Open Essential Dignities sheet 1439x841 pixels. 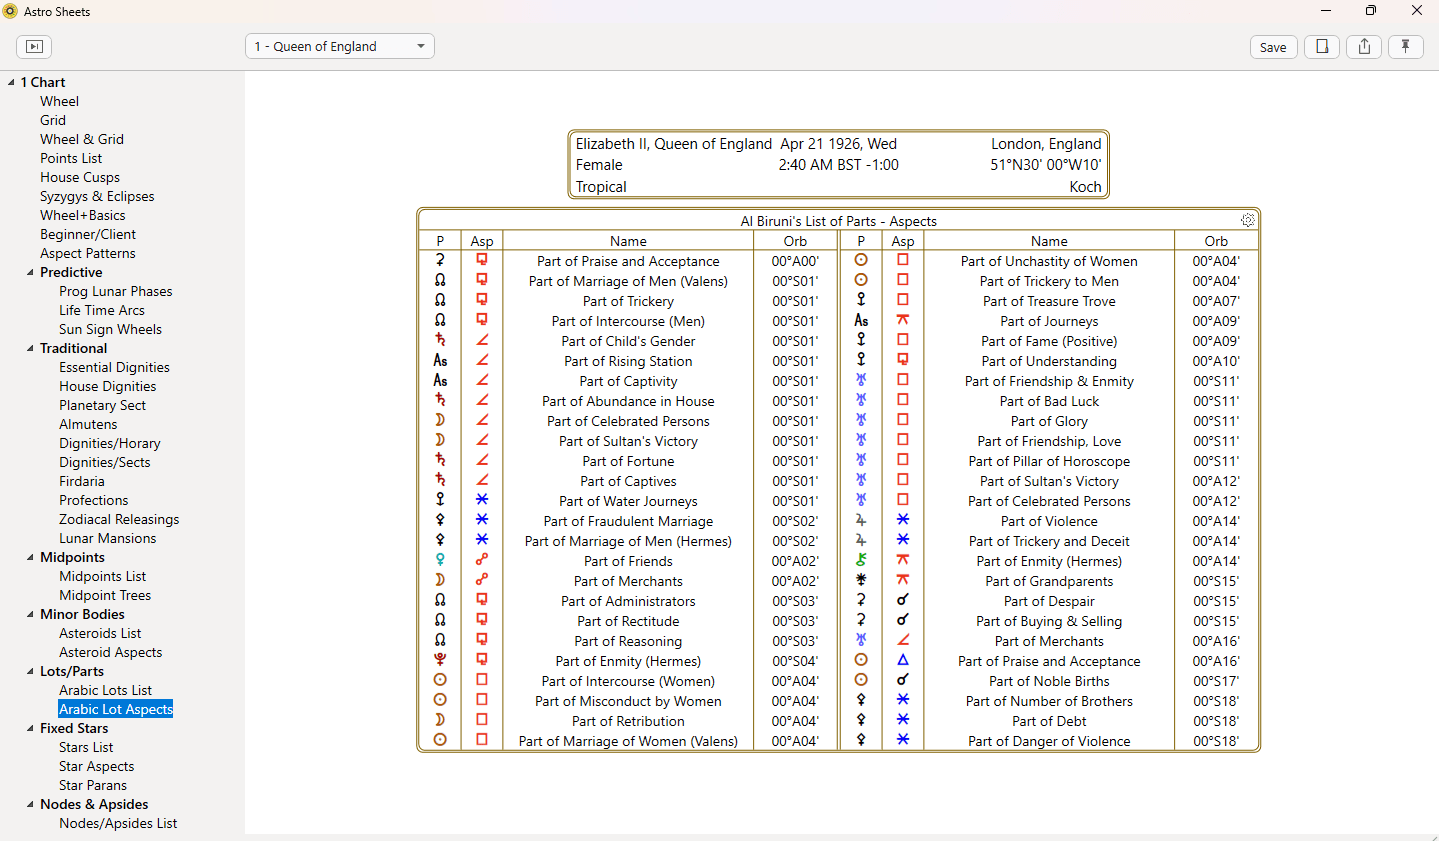[114, 367]
